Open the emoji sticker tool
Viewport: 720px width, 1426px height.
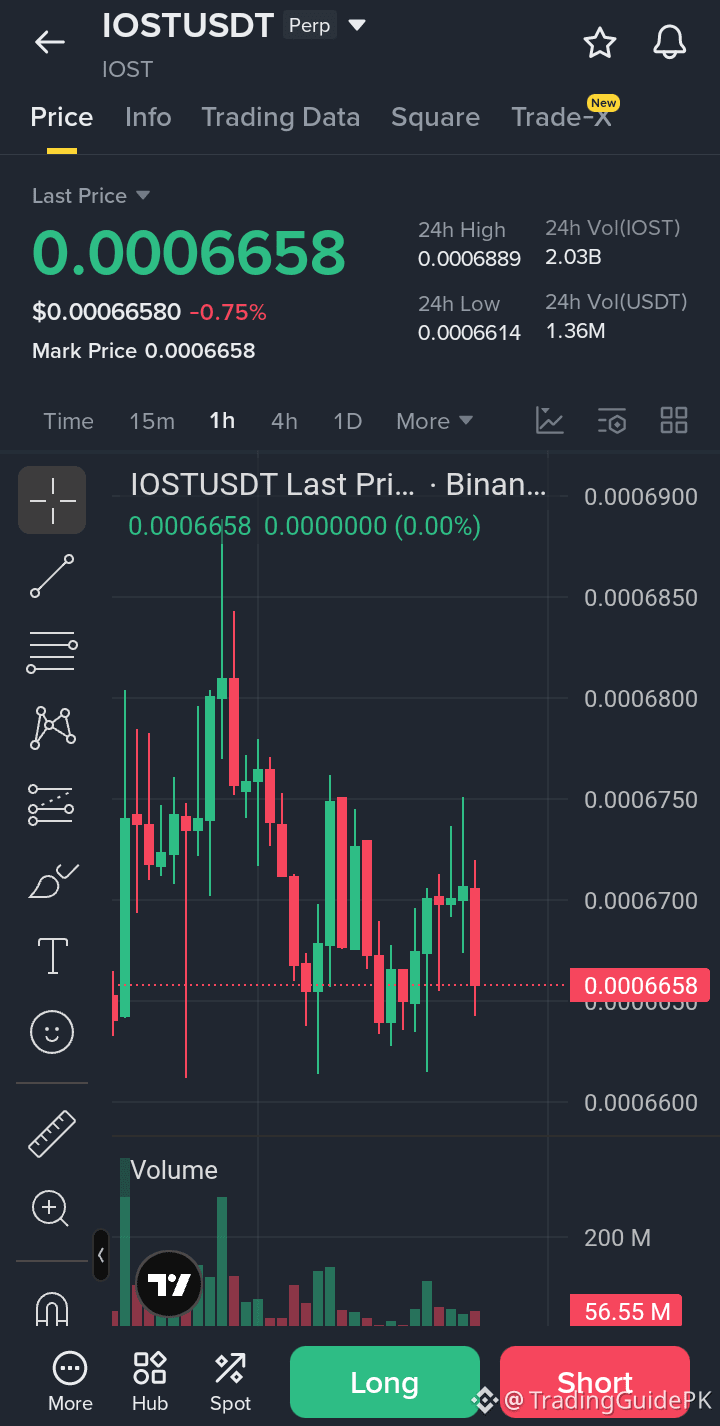pyautogui.click(x=52, y=1030)
